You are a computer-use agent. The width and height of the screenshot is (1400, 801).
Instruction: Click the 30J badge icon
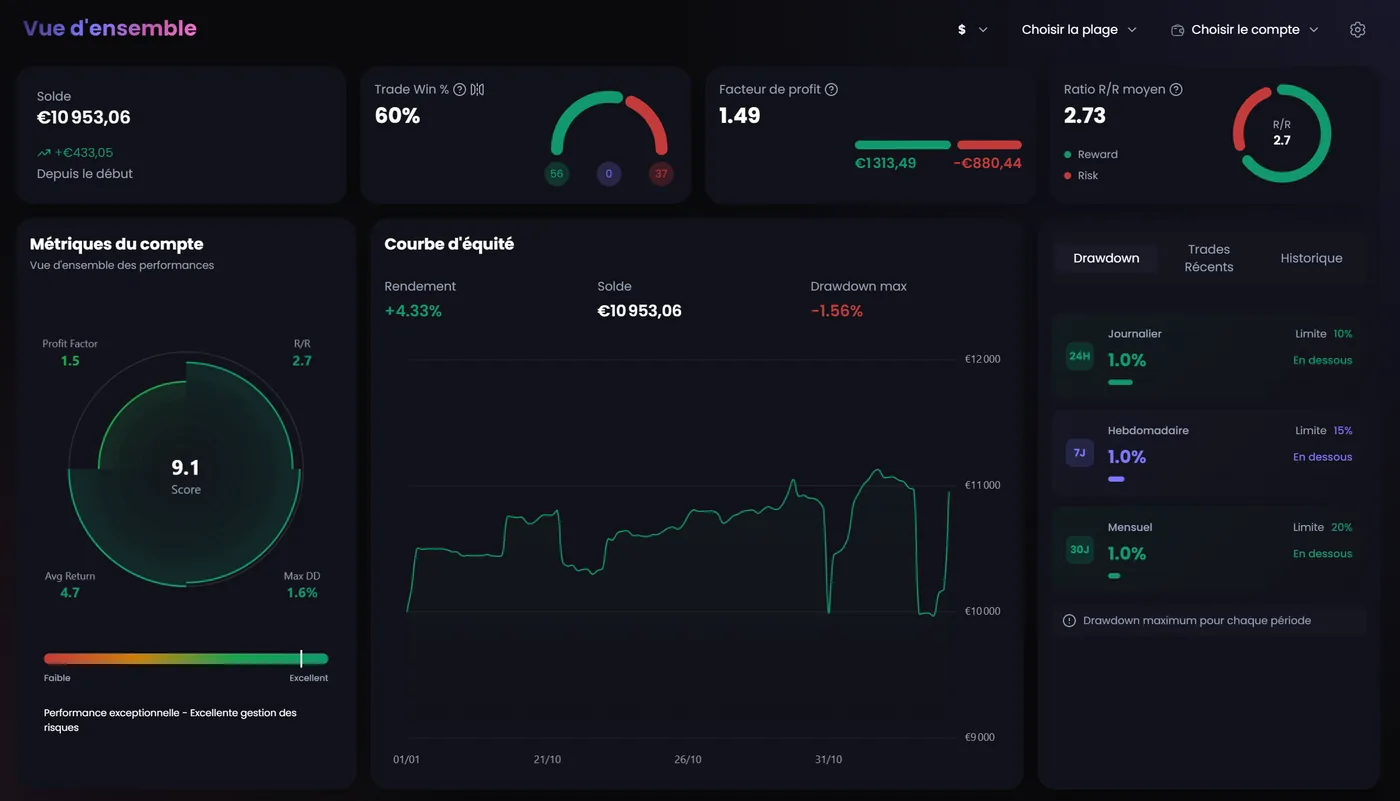pyautogui.click(x=1080, y=550)
